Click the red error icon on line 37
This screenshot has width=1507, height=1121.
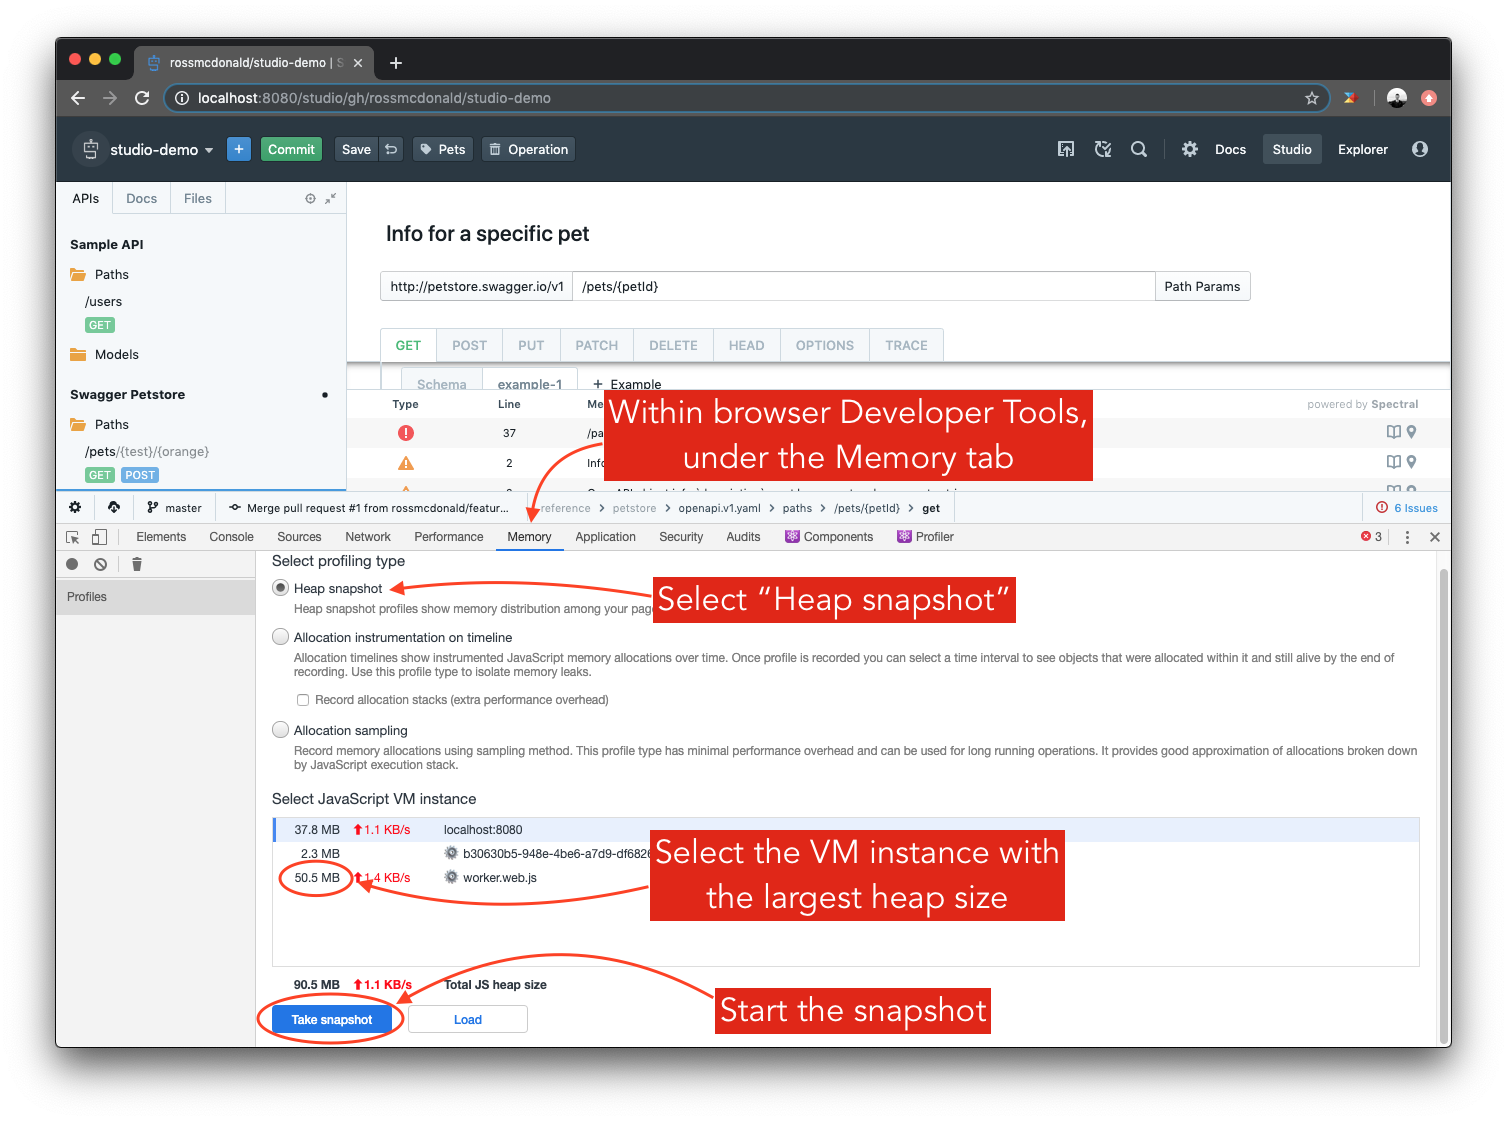[406, 433]
